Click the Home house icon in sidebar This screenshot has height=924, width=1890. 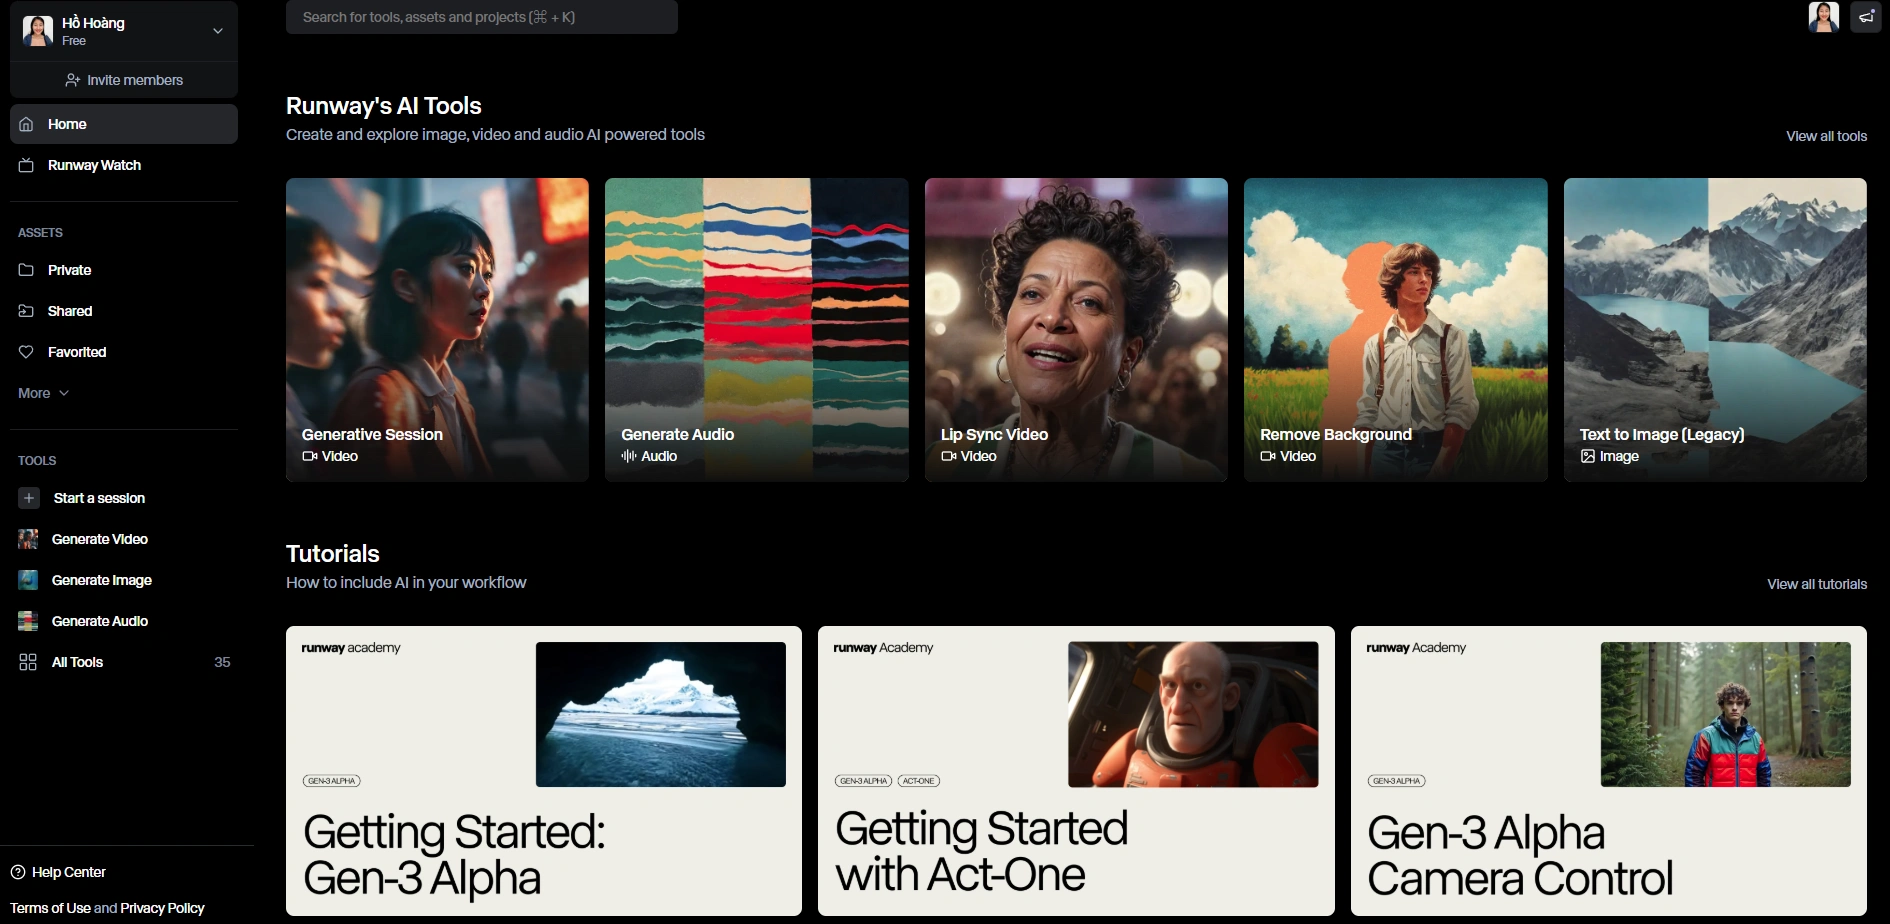click(x=27, y=124)
